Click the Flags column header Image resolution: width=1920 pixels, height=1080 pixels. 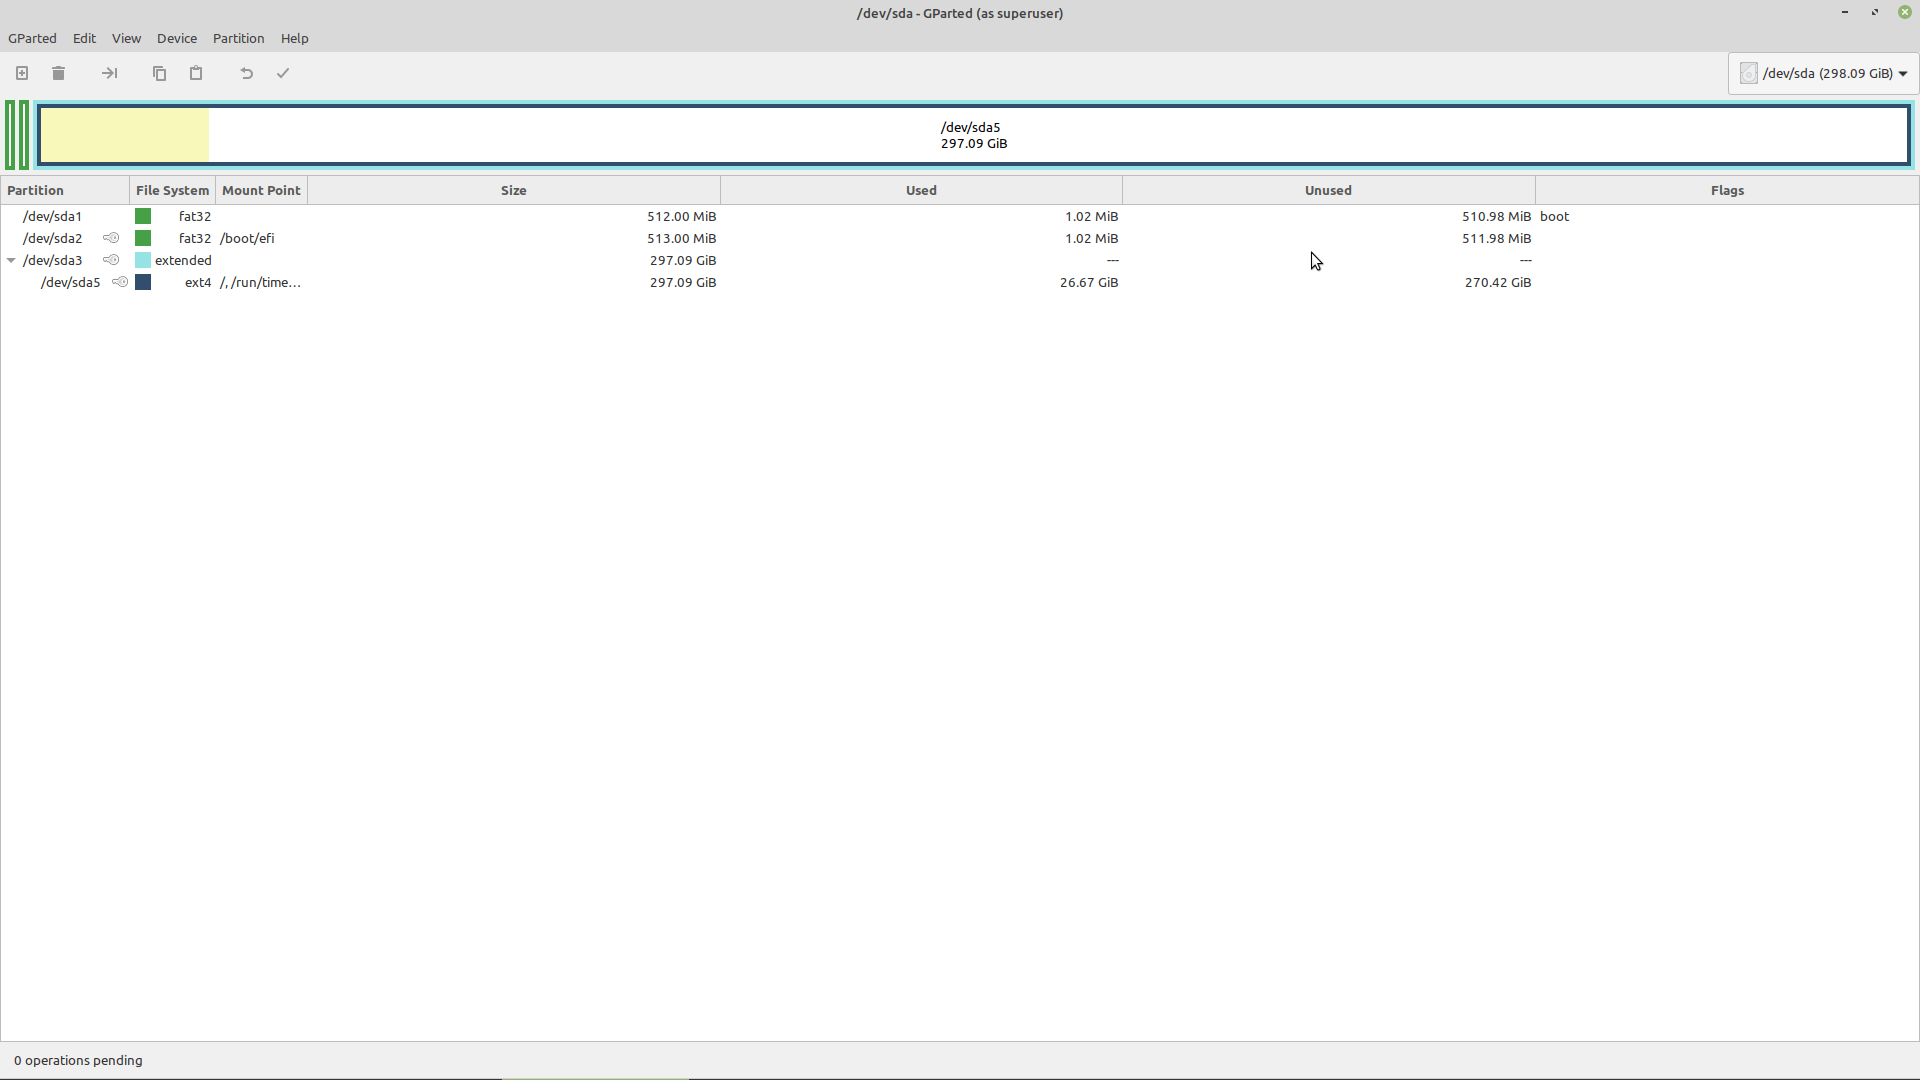pos(1726,190)
